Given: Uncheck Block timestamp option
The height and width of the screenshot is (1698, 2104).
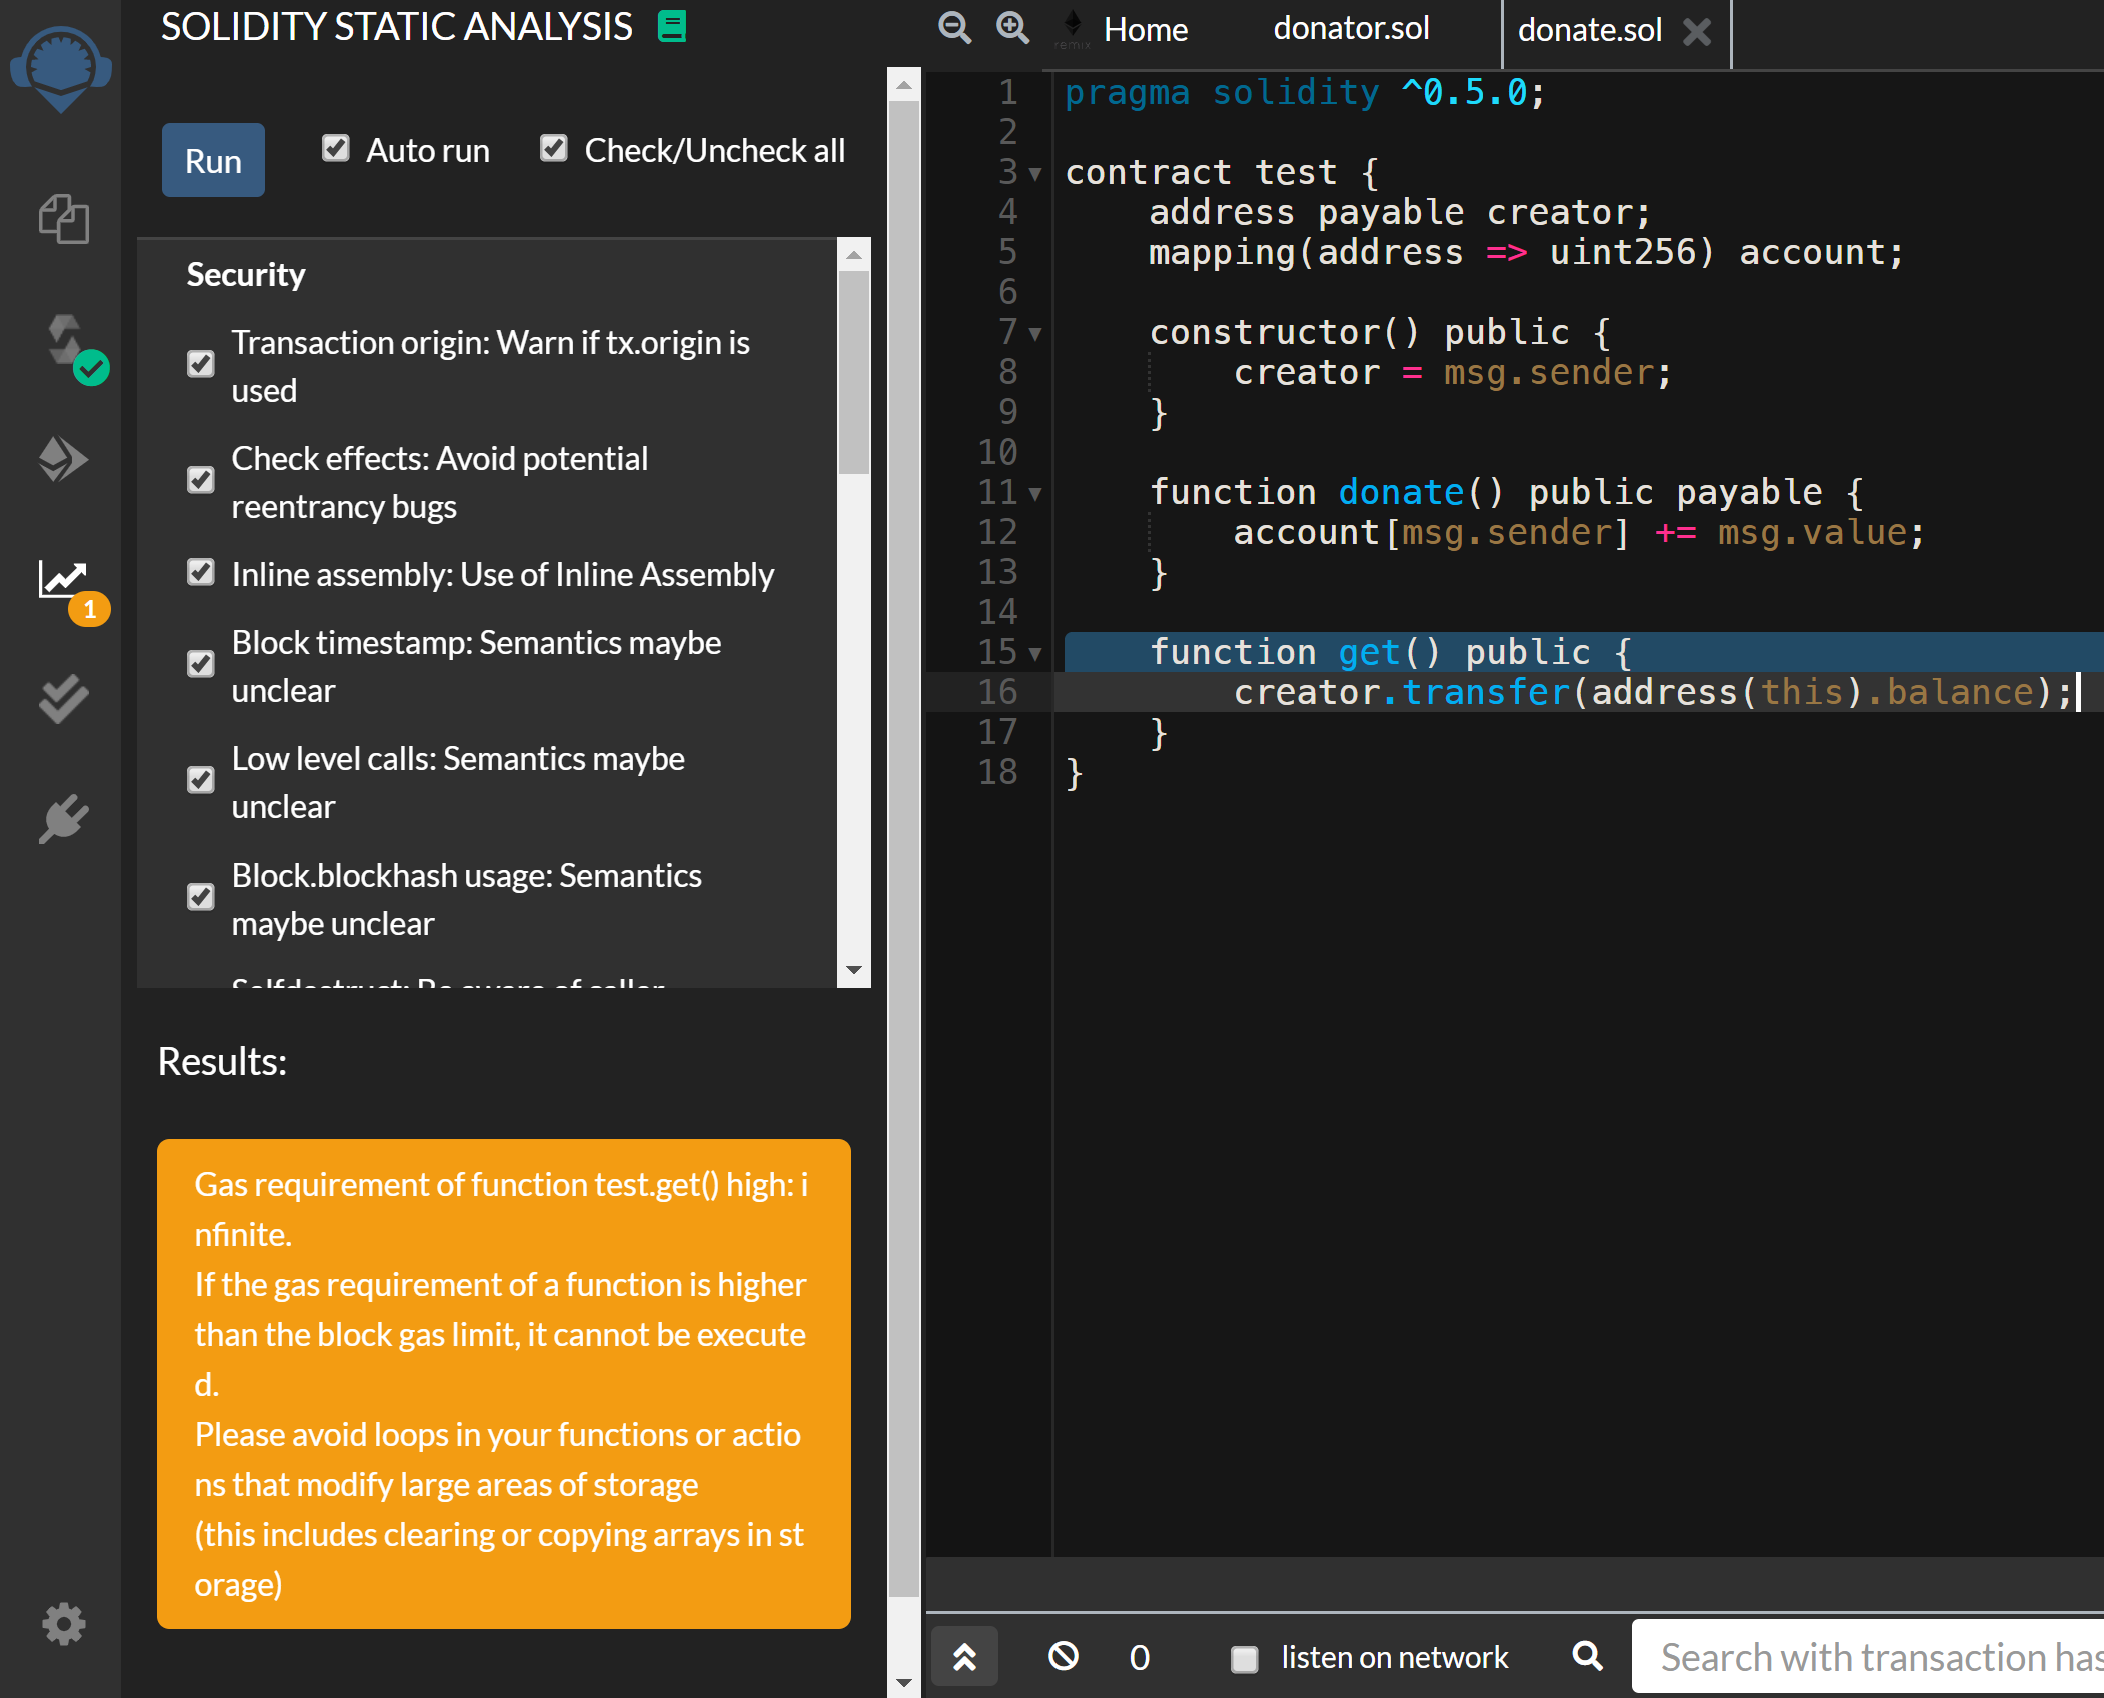Looking at the screenshot, I should pyautogui.click(x=201, y=664).
